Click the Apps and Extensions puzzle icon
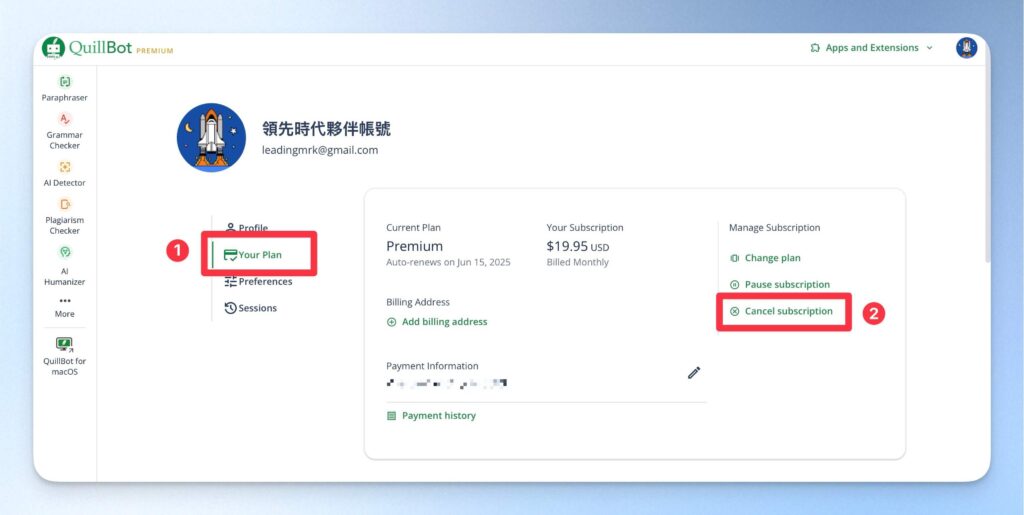This screenshot has width=1024, height=515. click(815, 48)
